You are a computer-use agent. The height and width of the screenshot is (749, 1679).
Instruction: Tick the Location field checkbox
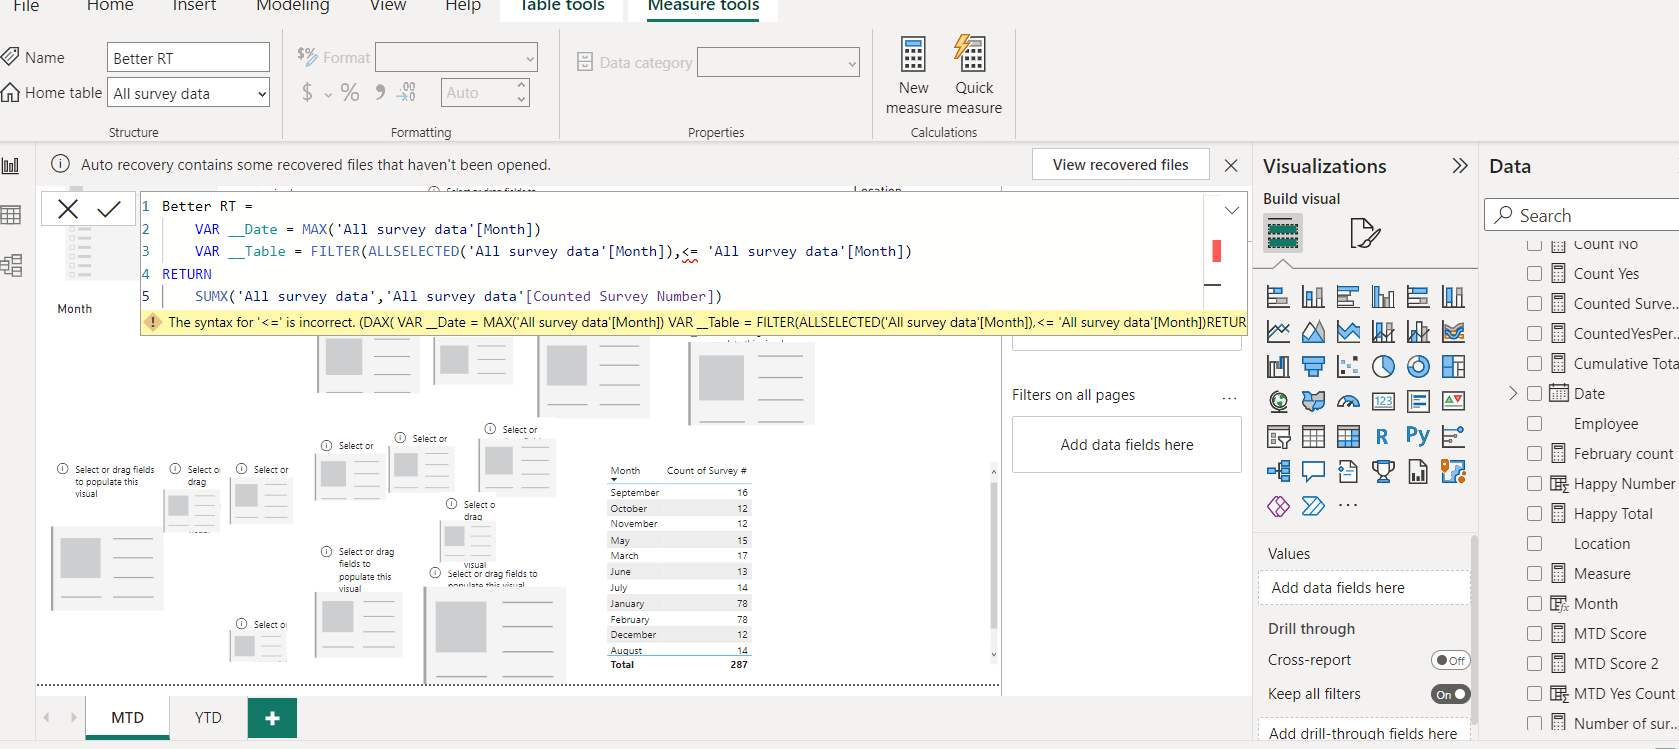coord(1534,543)
